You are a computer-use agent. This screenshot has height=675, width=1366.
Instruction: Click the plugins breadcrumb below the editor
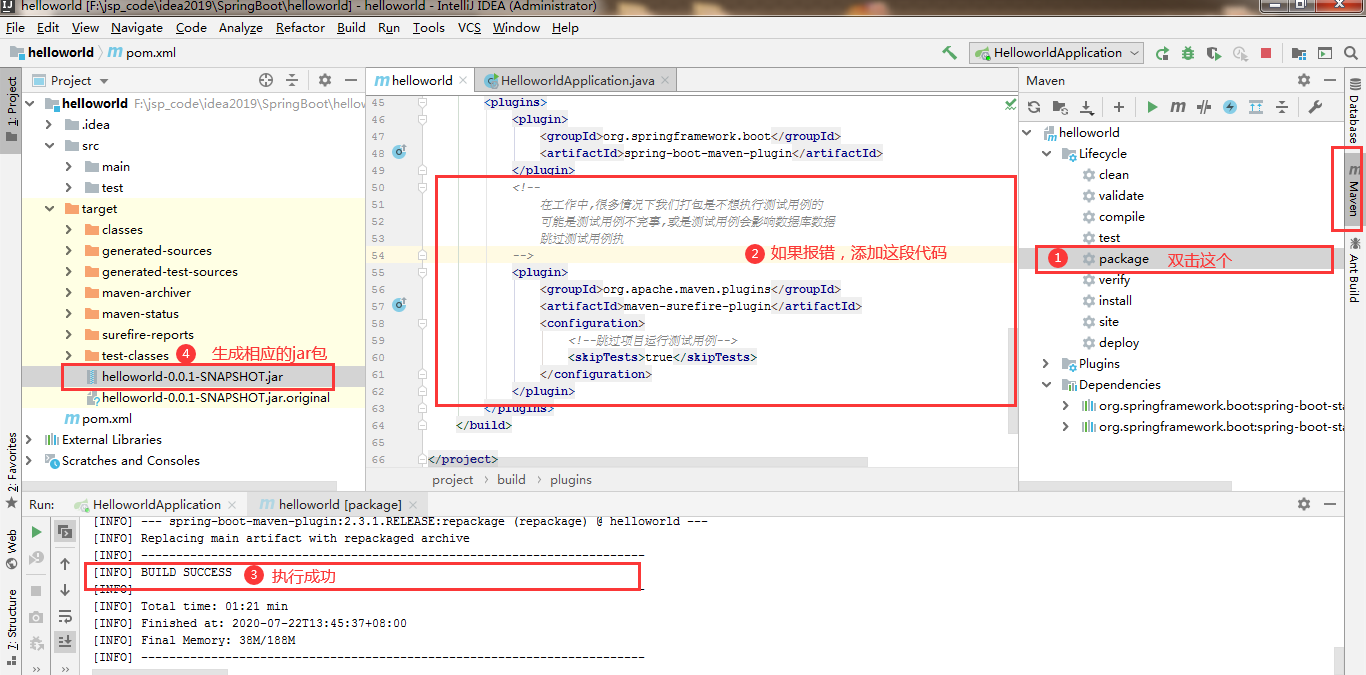[571, 480]
